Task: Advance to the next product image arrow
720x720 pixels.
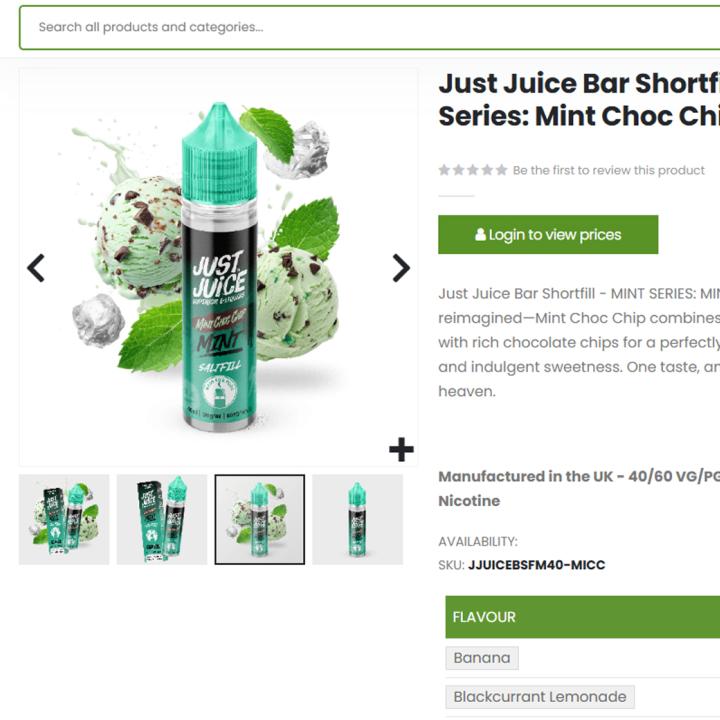Action: click(x=401, y=268)
